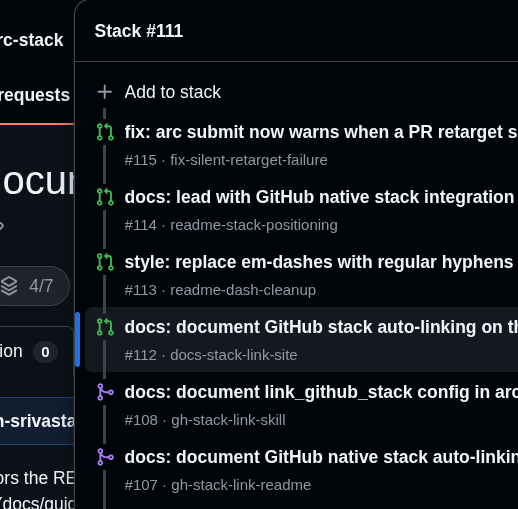Open 'docs: document link_github_stack config' pull request

pos(321,392)
